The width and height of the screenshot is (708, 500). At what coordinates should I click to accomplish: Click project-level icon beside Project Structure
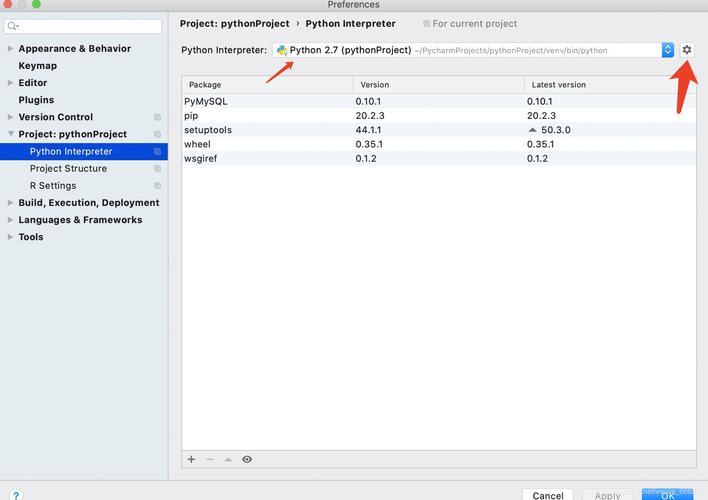[157, 168]
